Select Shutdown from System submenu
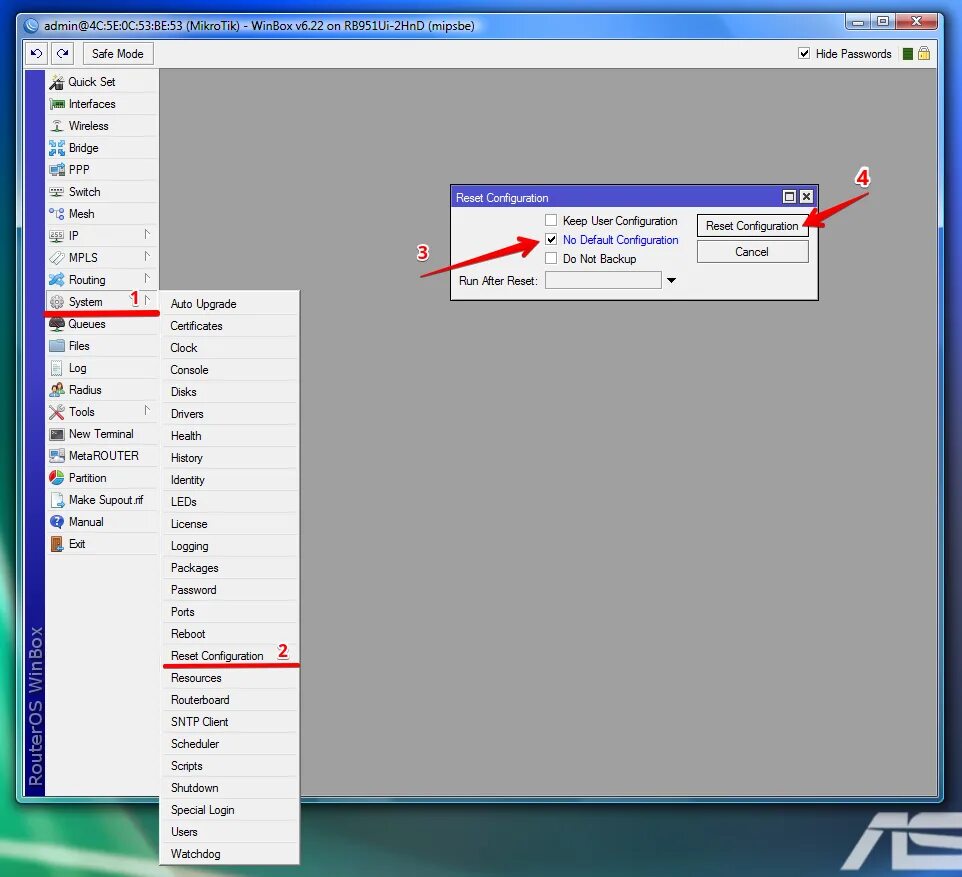The width and height of the screenshot is (962, 877). coord(229,788)
